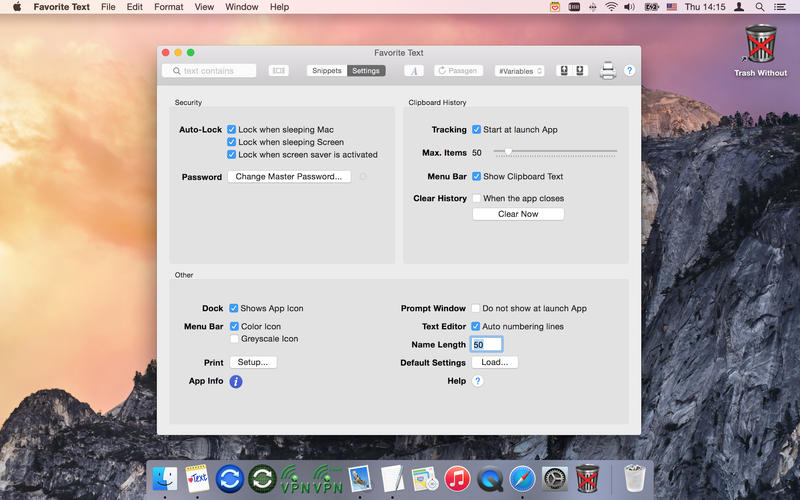800x500 pixels.
Task: Open the Trash Without desktop icon
Action: click(760, 45)
